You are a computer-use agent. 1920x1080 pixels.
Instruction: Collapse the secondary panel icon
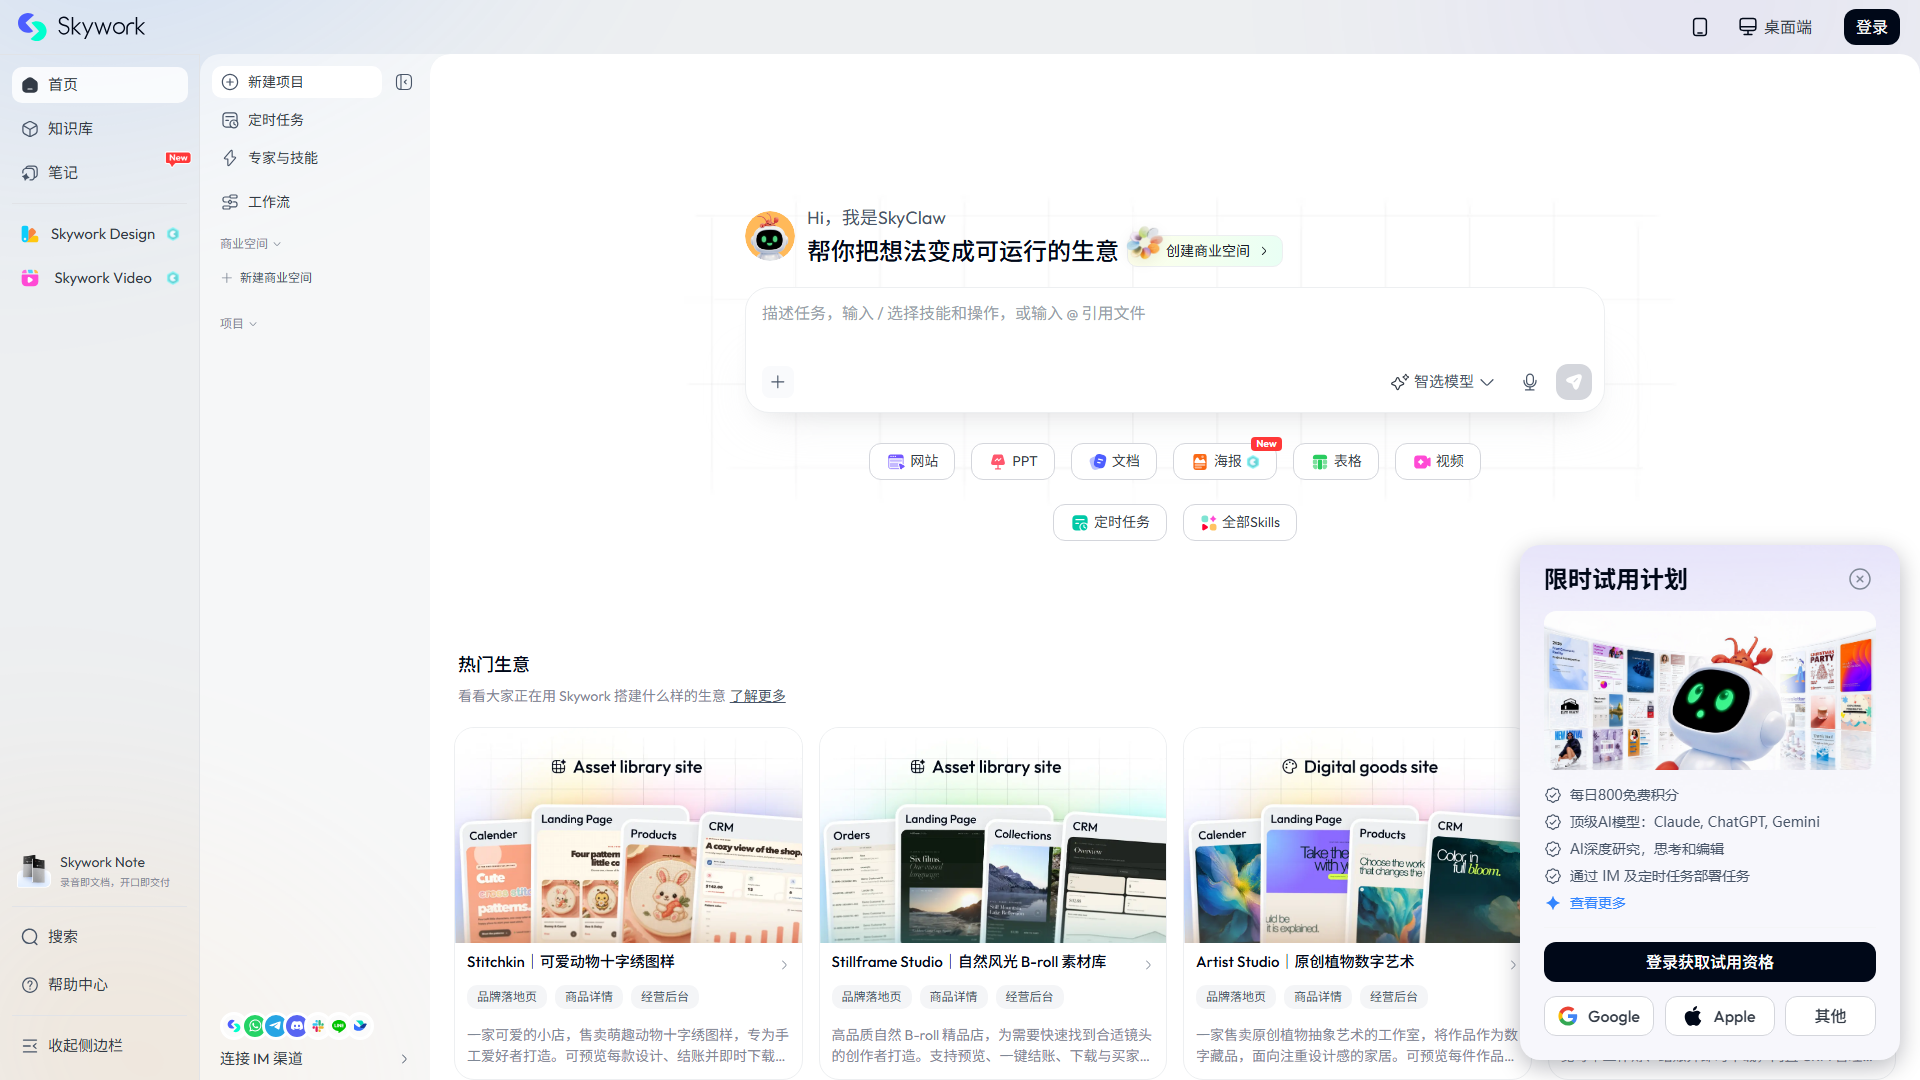404,82
